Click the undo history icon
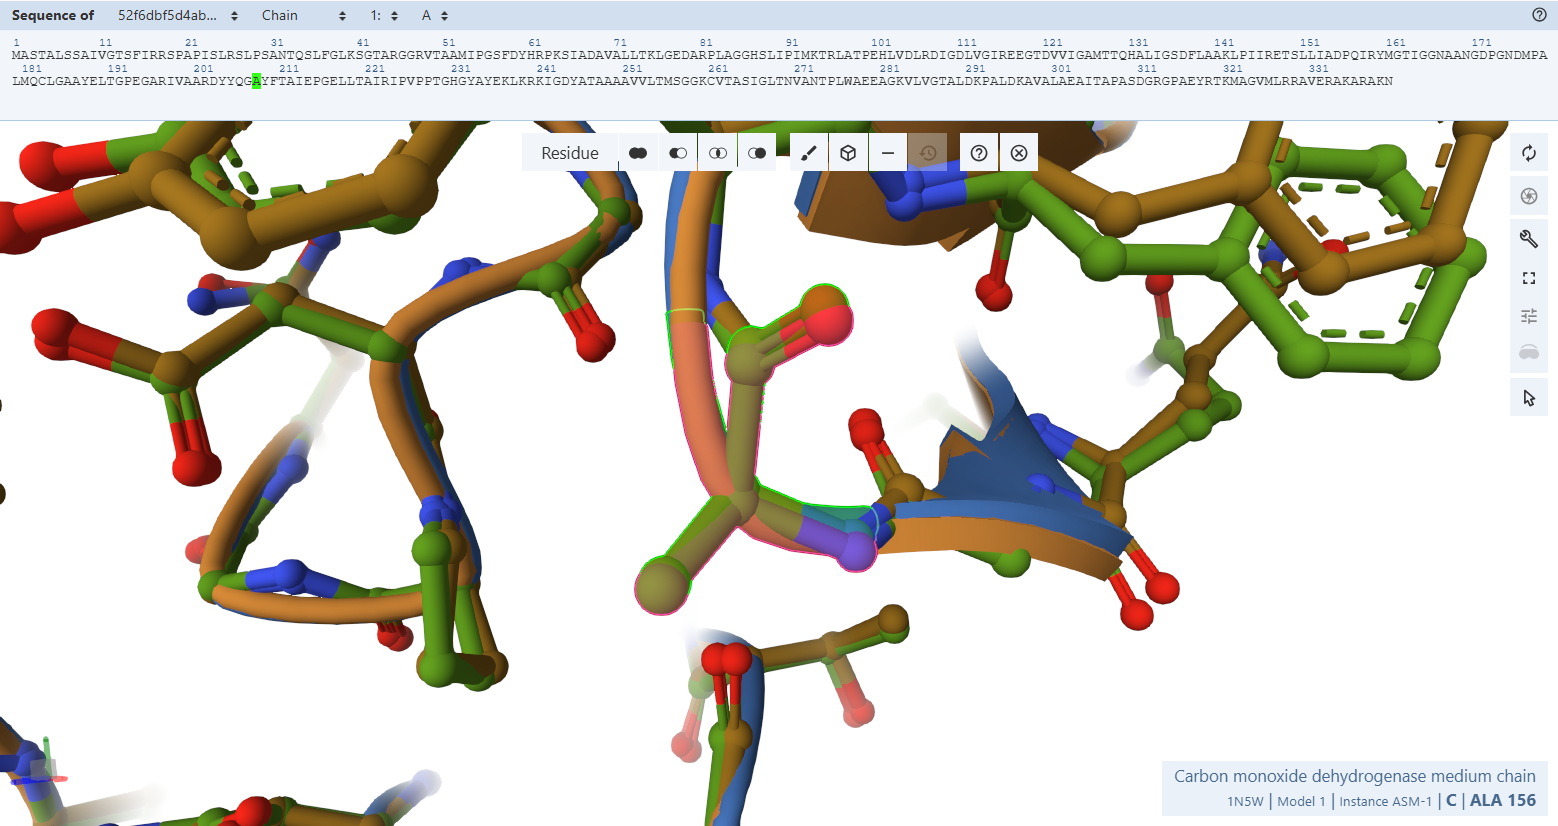 [928, 153]
